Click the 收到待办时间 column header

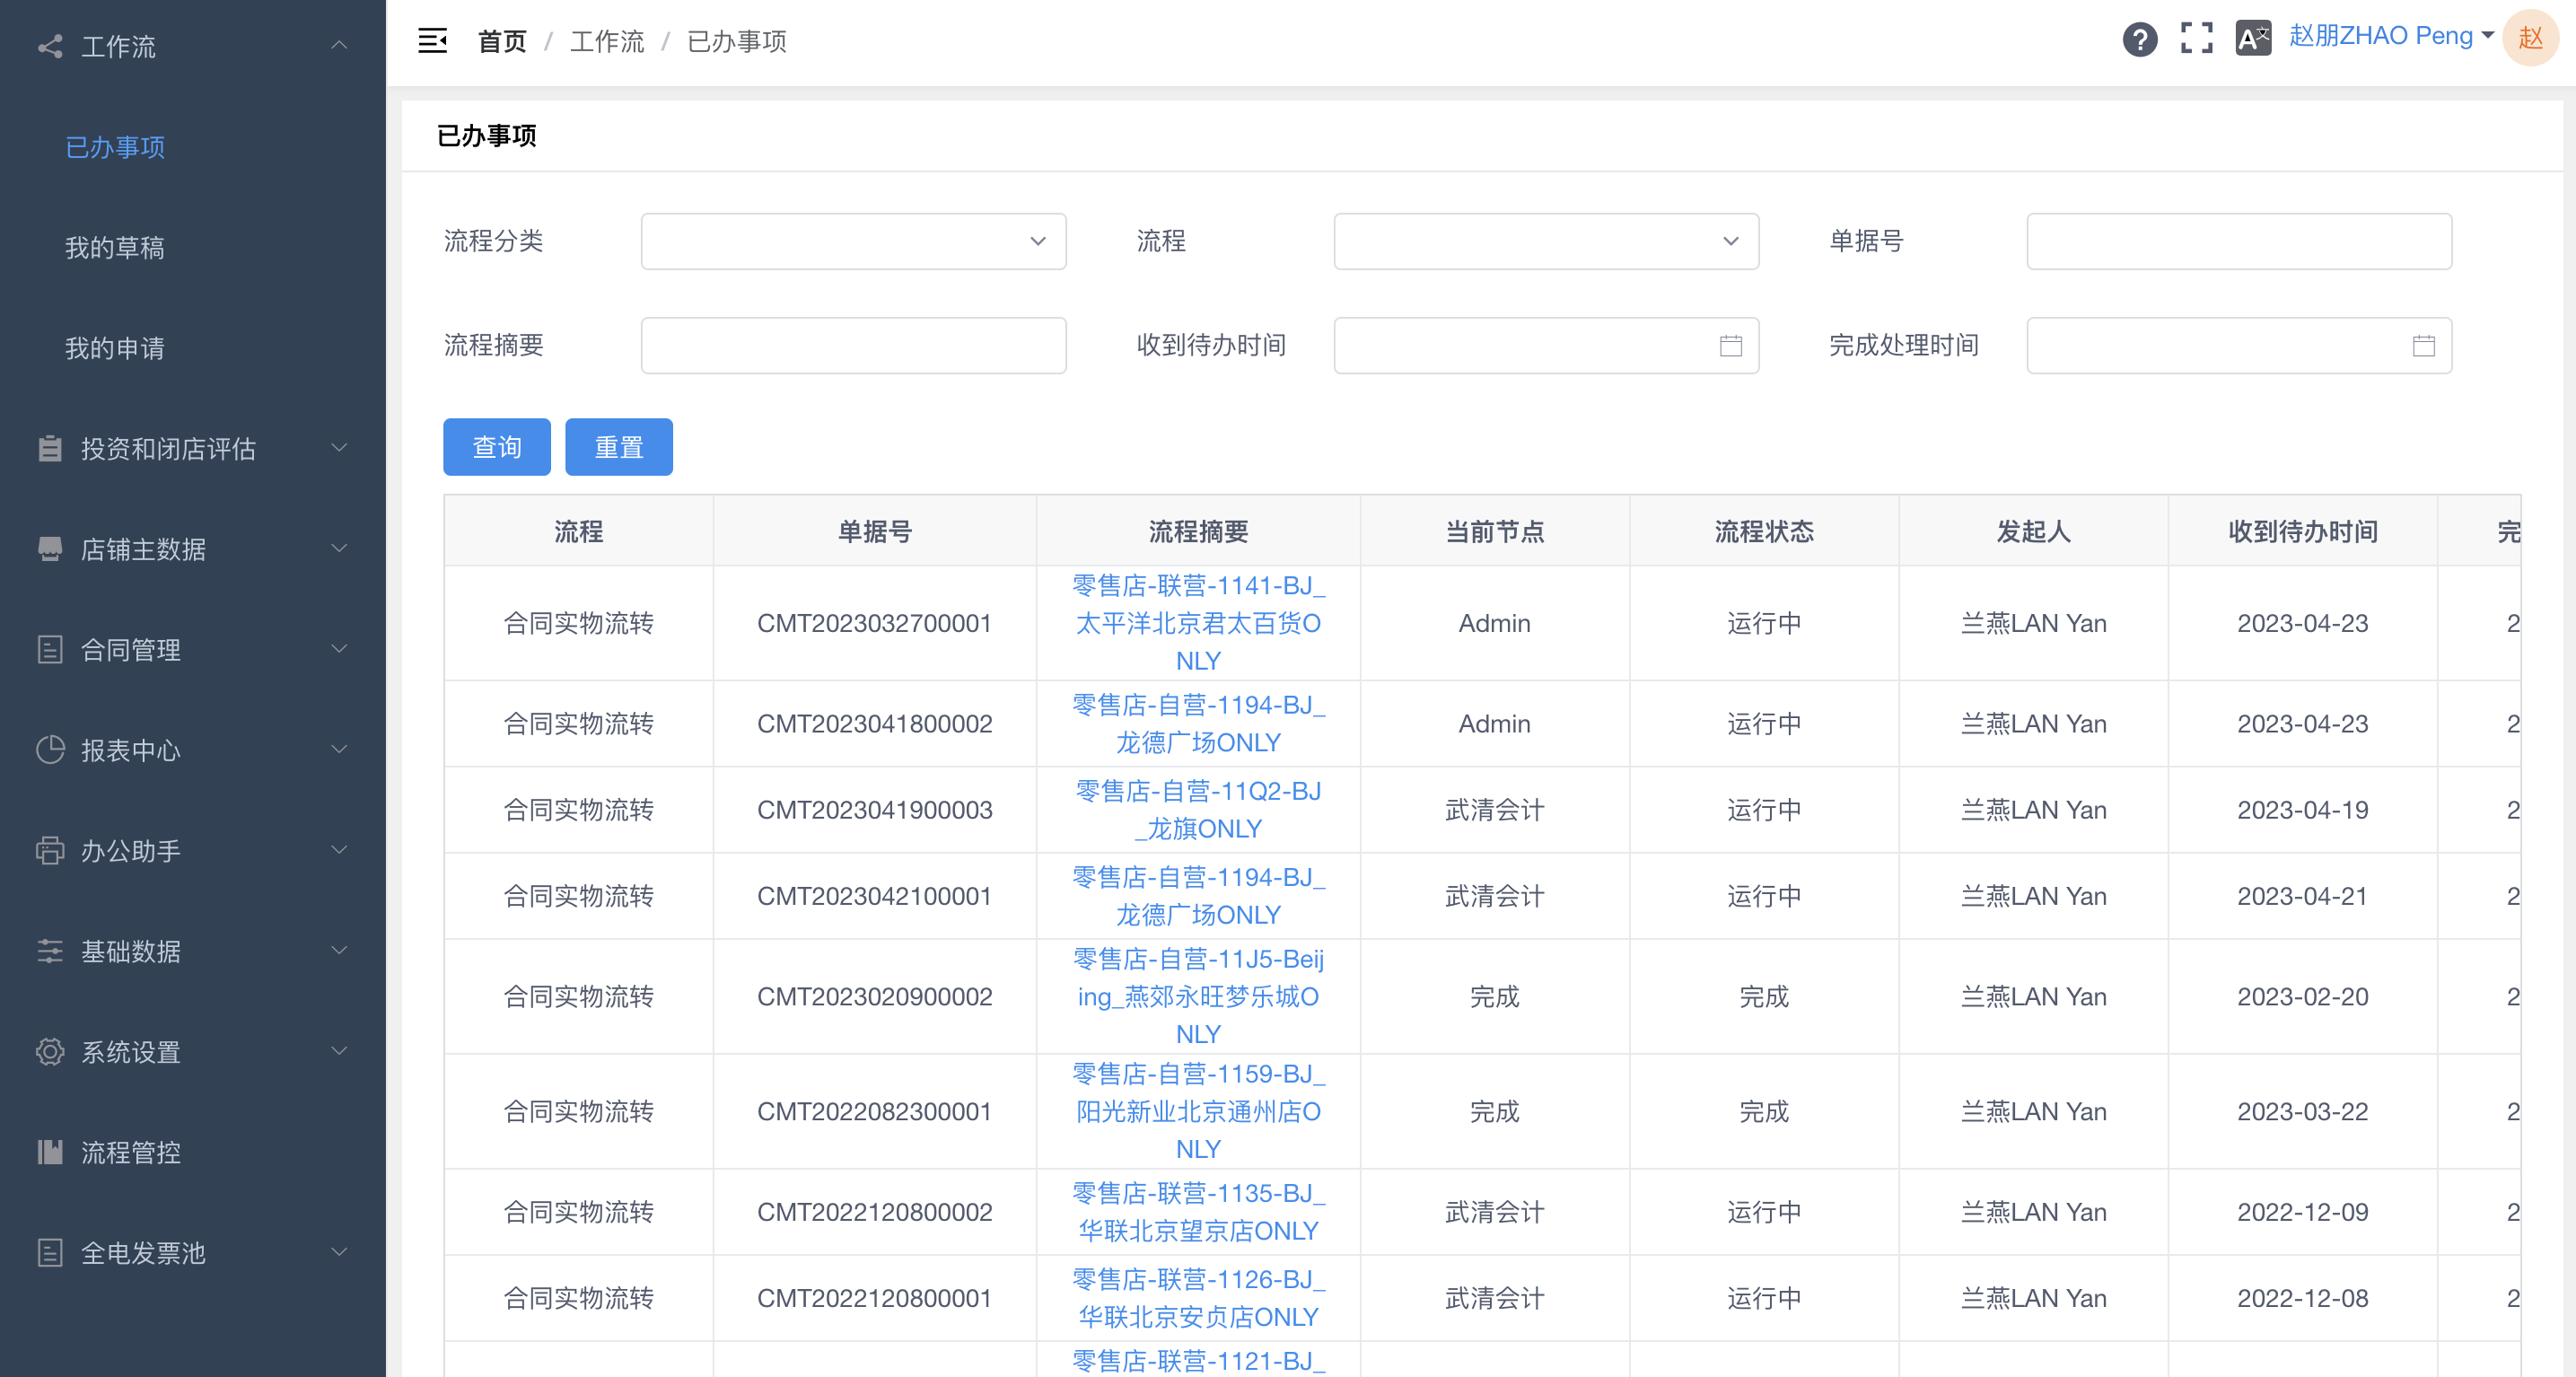2303,531
